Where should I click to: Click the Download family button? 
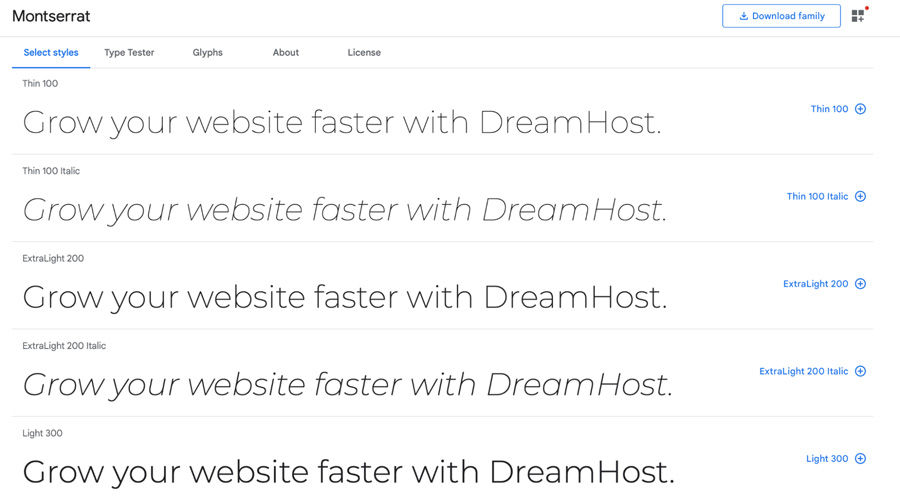coord(781,16)
